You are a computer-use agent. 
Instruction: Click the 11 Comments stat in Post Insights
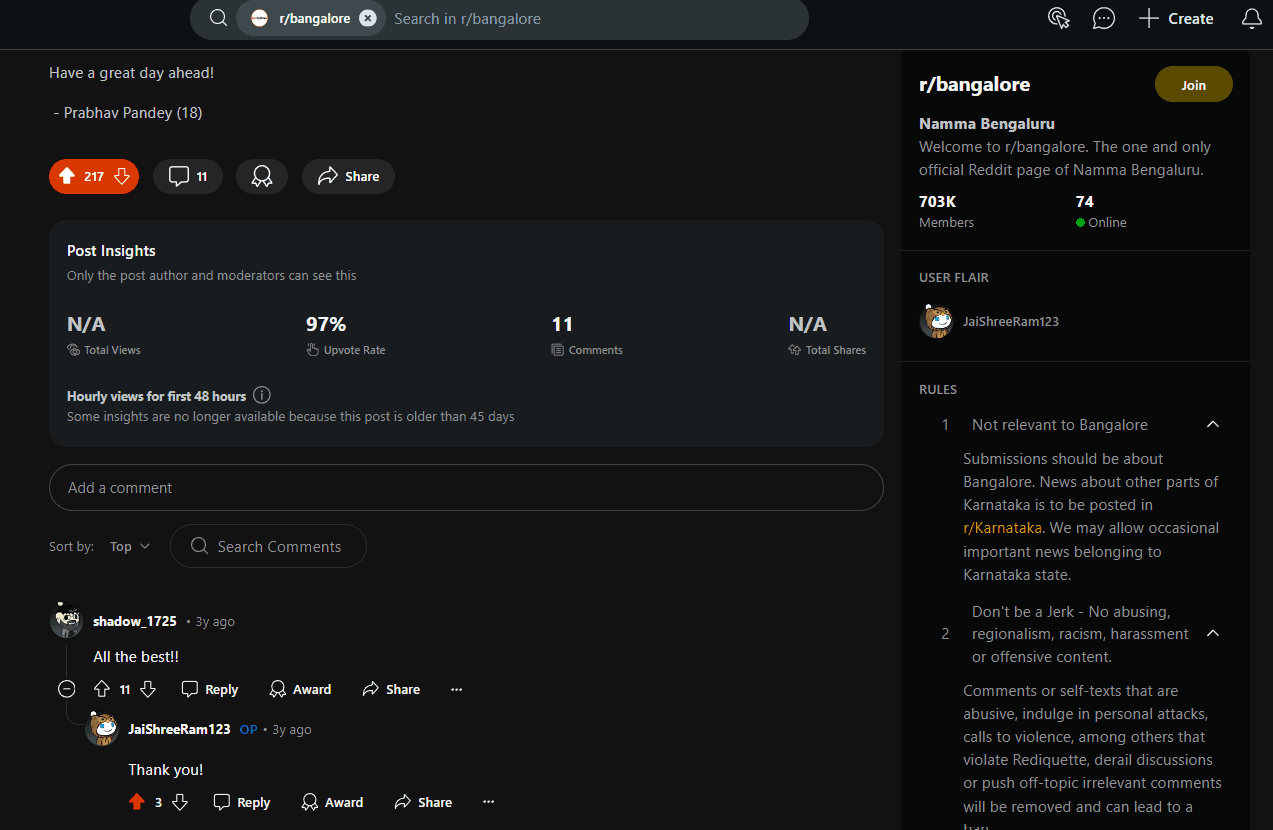tap(587, 335)
